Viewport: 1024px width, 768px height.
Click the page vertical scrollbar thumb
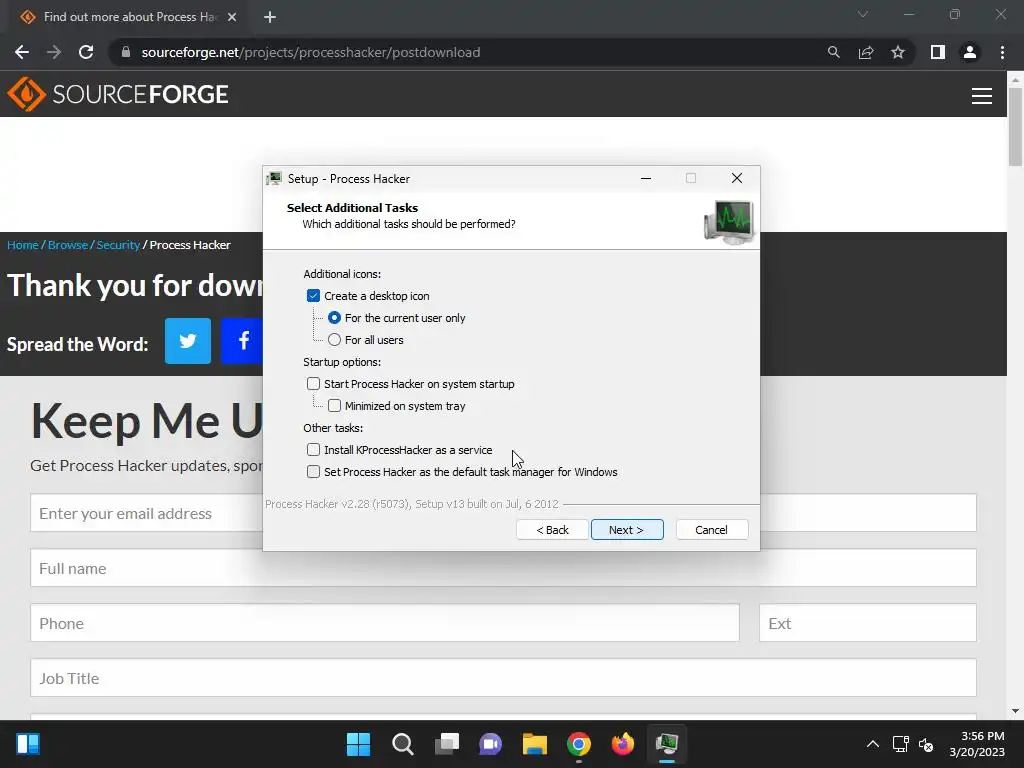coord(1016,127)
